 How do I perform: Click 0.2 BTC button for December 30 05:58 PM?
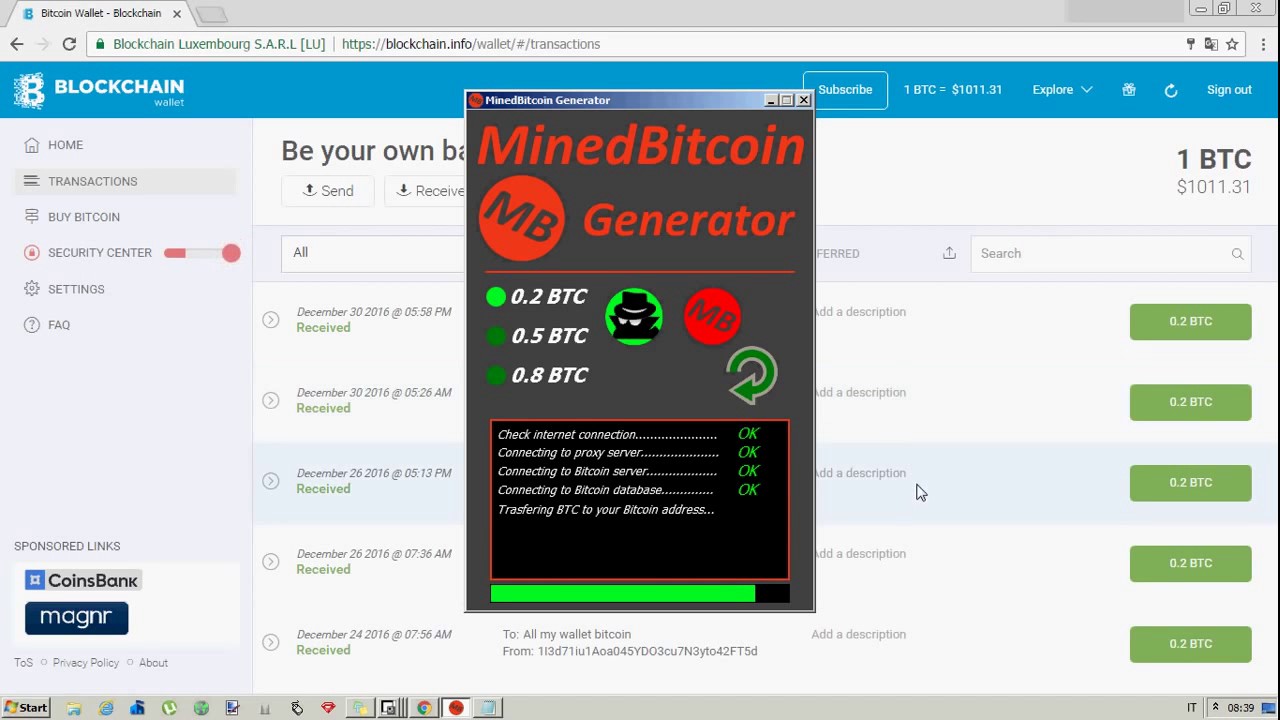[x=1191, y=322]
